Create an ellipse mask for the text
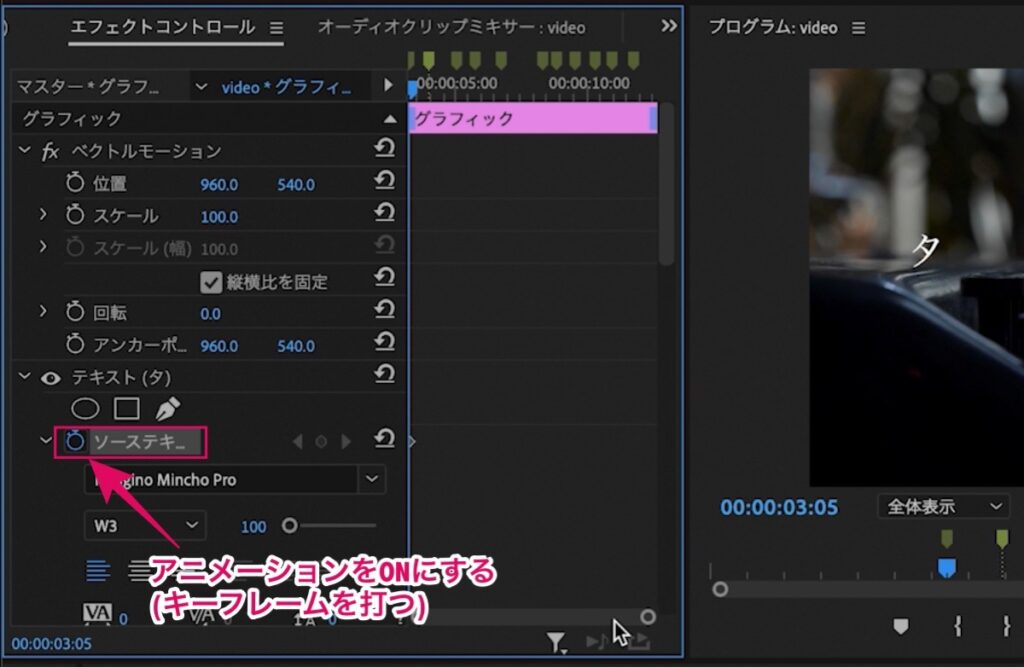Viewport: 1024px width, 667px height. coord(85,409)
